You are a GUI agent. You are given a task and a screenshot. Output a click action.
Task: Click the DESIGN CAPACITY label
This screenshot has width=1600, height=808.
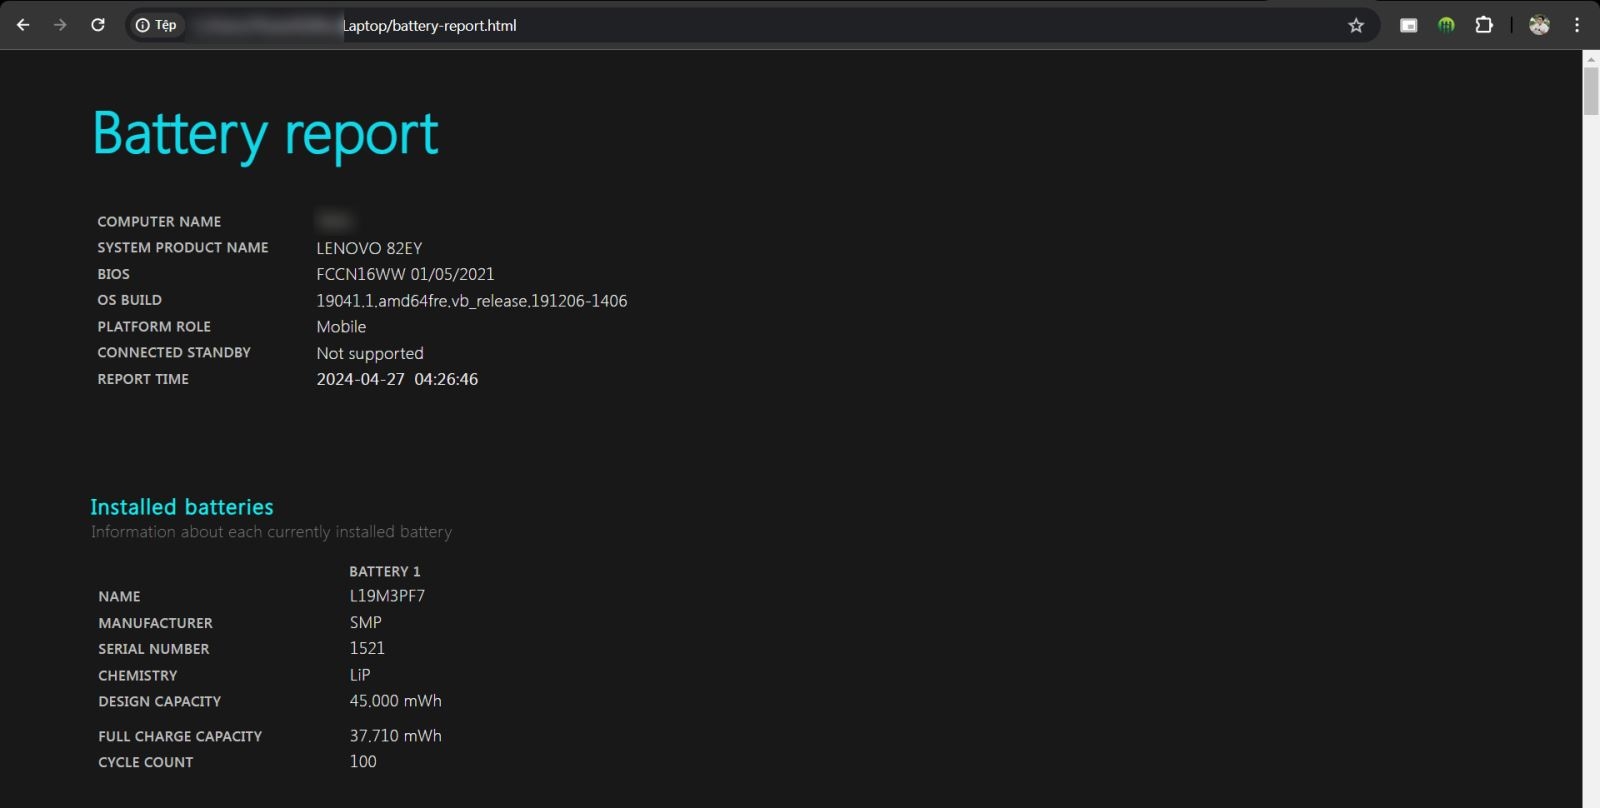(159, 702)
